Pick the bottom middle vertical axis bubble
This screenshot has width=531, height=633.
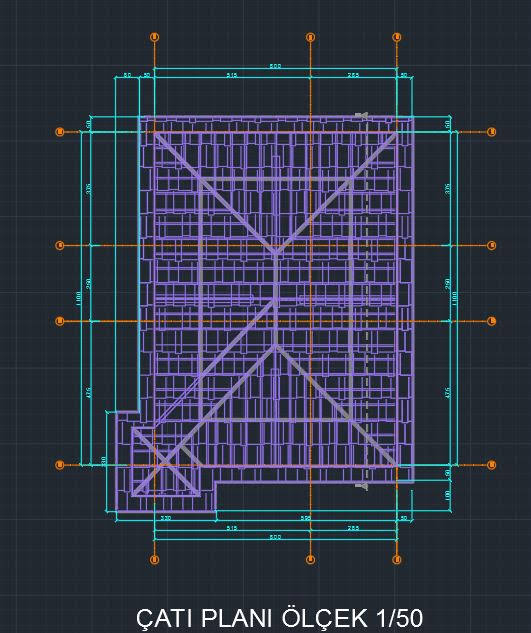[x=310, y=560]
